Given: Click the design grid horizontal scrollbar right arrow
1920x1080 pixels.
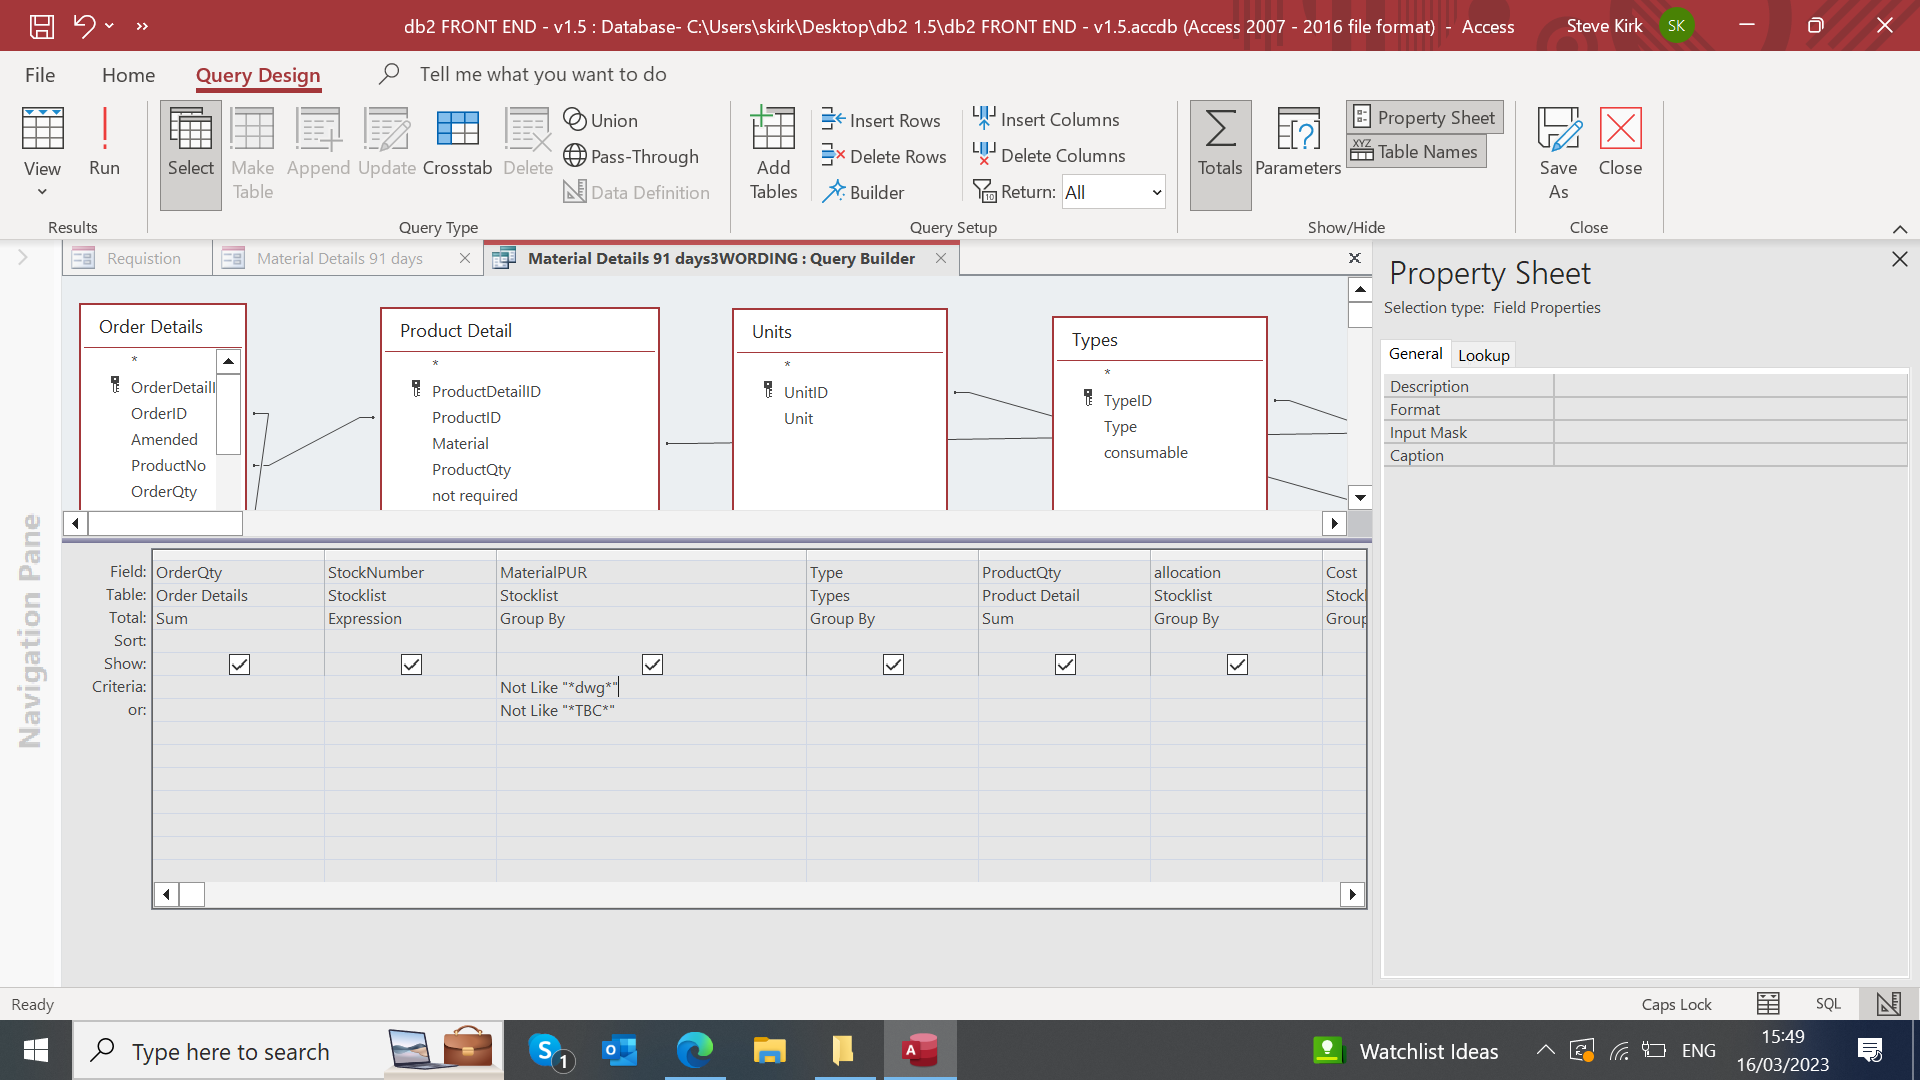Looking at the screenshot, I should coord(1352,894).
